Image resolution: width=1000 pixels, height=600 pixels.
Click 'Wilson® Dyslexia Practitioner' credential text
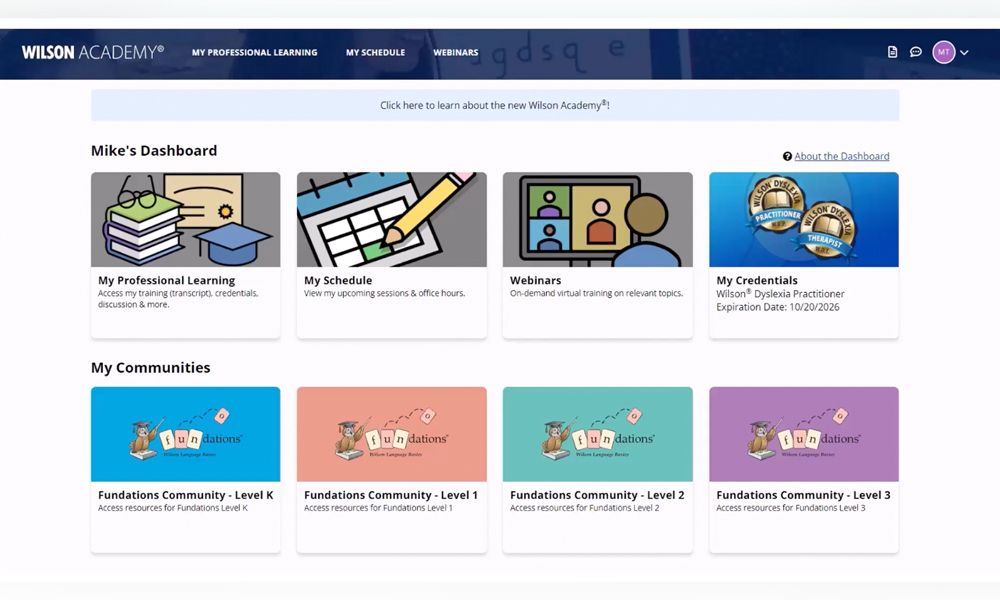point(780,294)
